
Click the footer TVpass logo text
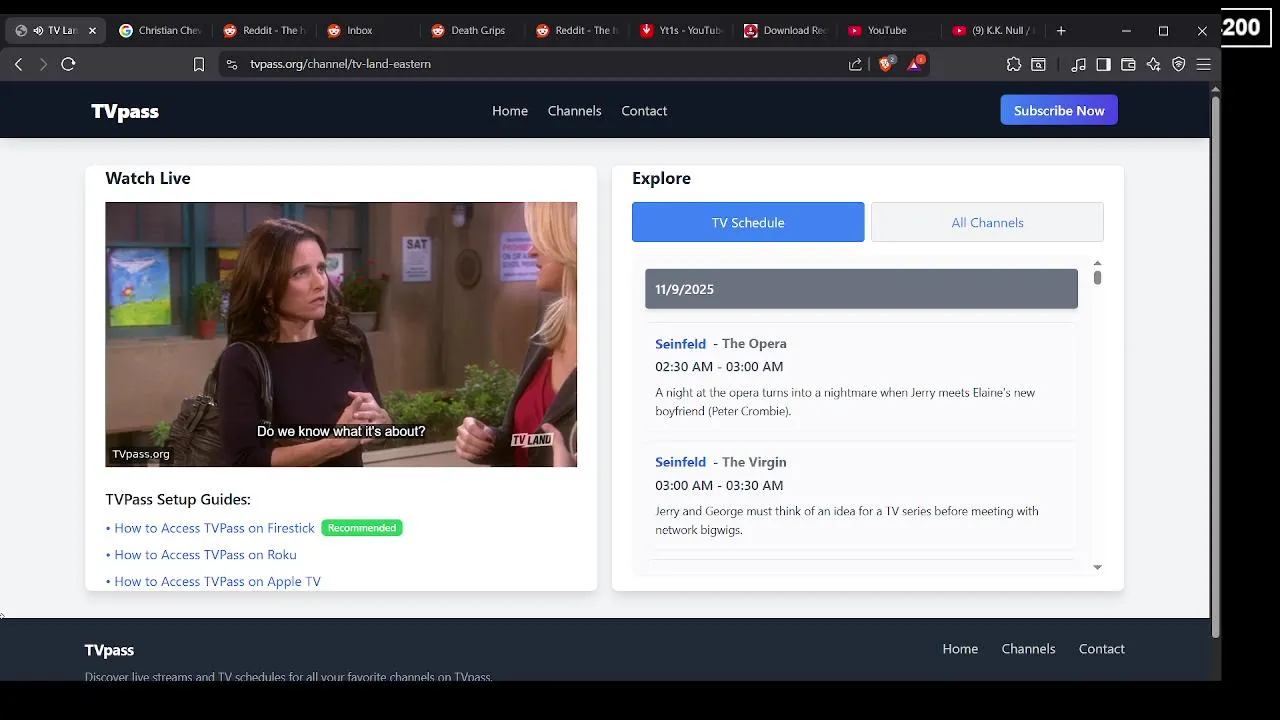[109, 650]
